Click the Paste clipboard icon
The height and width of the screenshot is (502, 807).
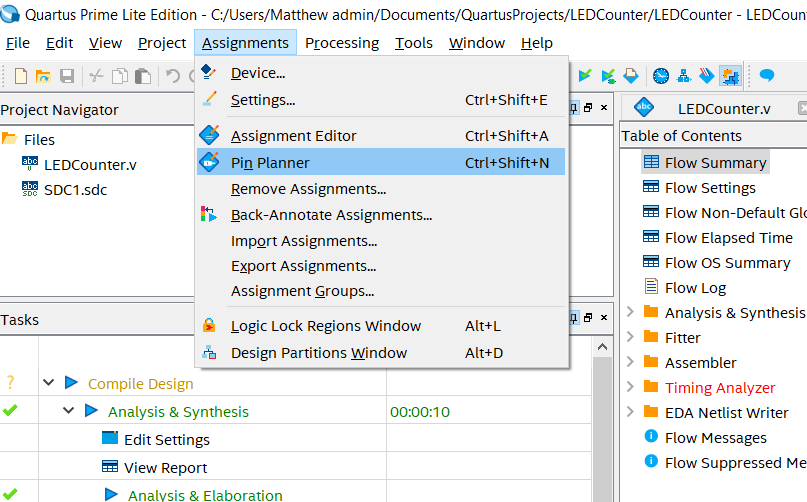tap(143, 76)
